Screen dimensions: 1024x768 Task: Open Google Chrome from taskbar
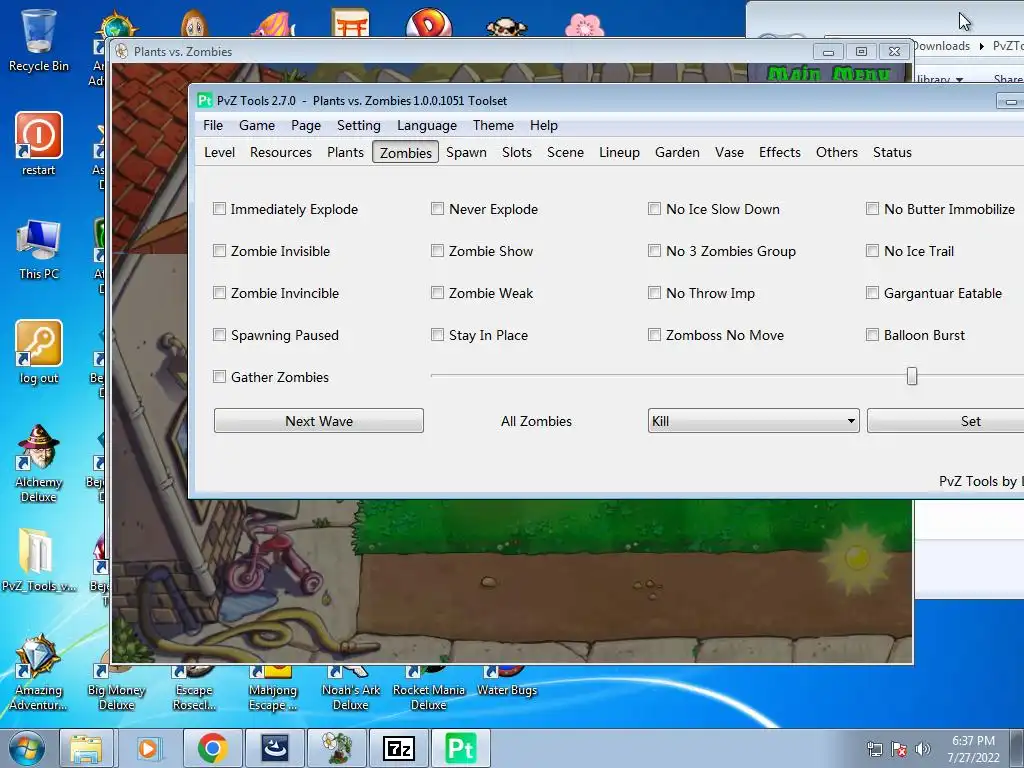click(212, 748)
